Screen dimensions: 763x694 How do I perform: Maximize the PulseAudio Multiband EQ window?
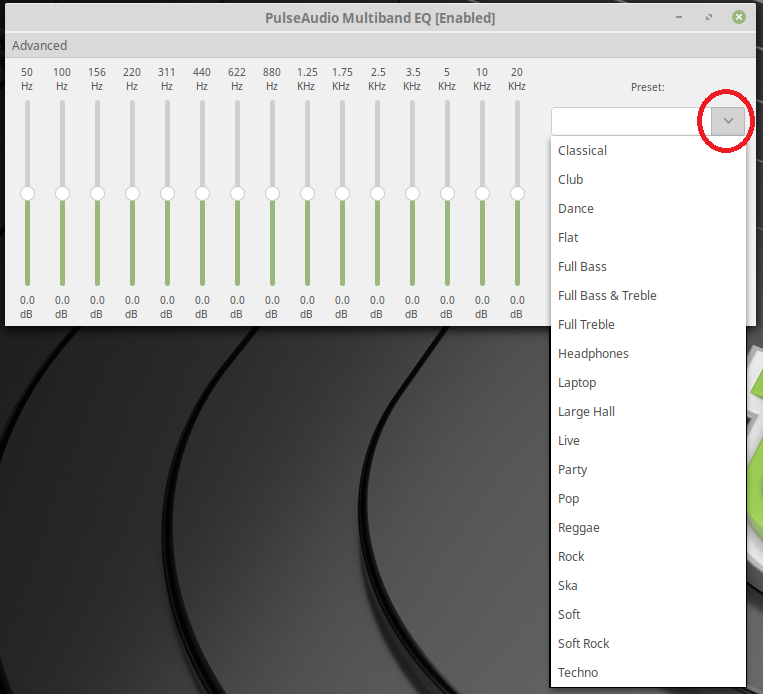709,18
